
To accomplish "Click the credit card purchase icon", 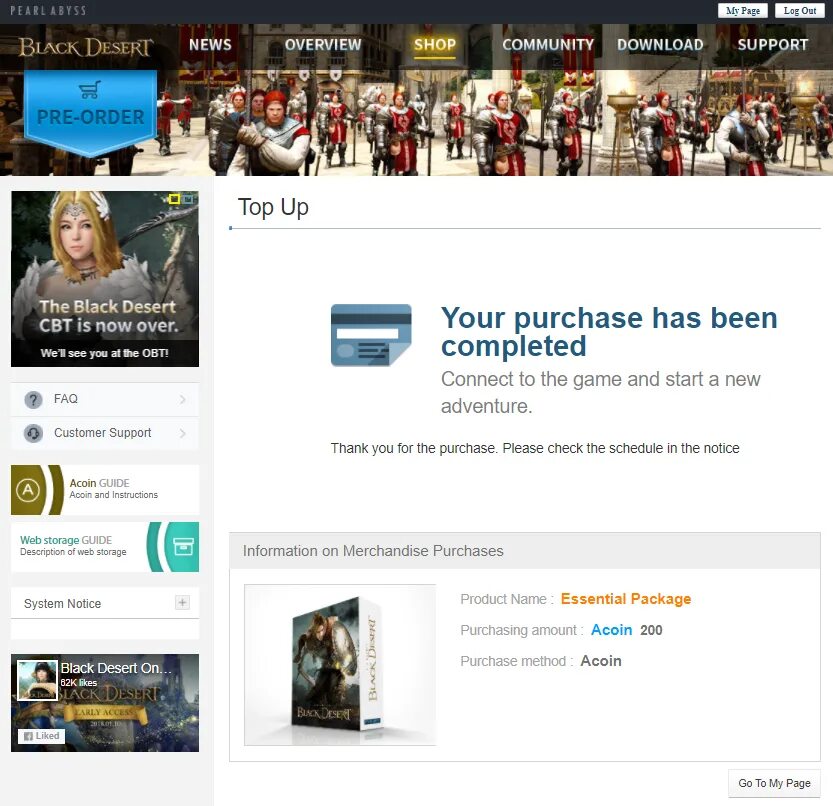I will [371, 335].
